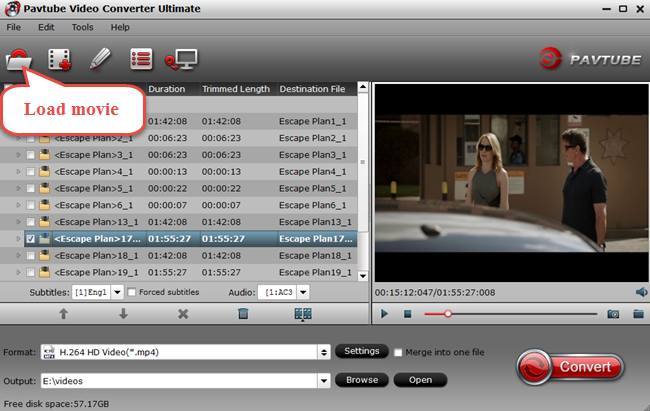Move selected item down with arrow
The image size is (650, 411).
pyautogui.click(x=123, y=314)
